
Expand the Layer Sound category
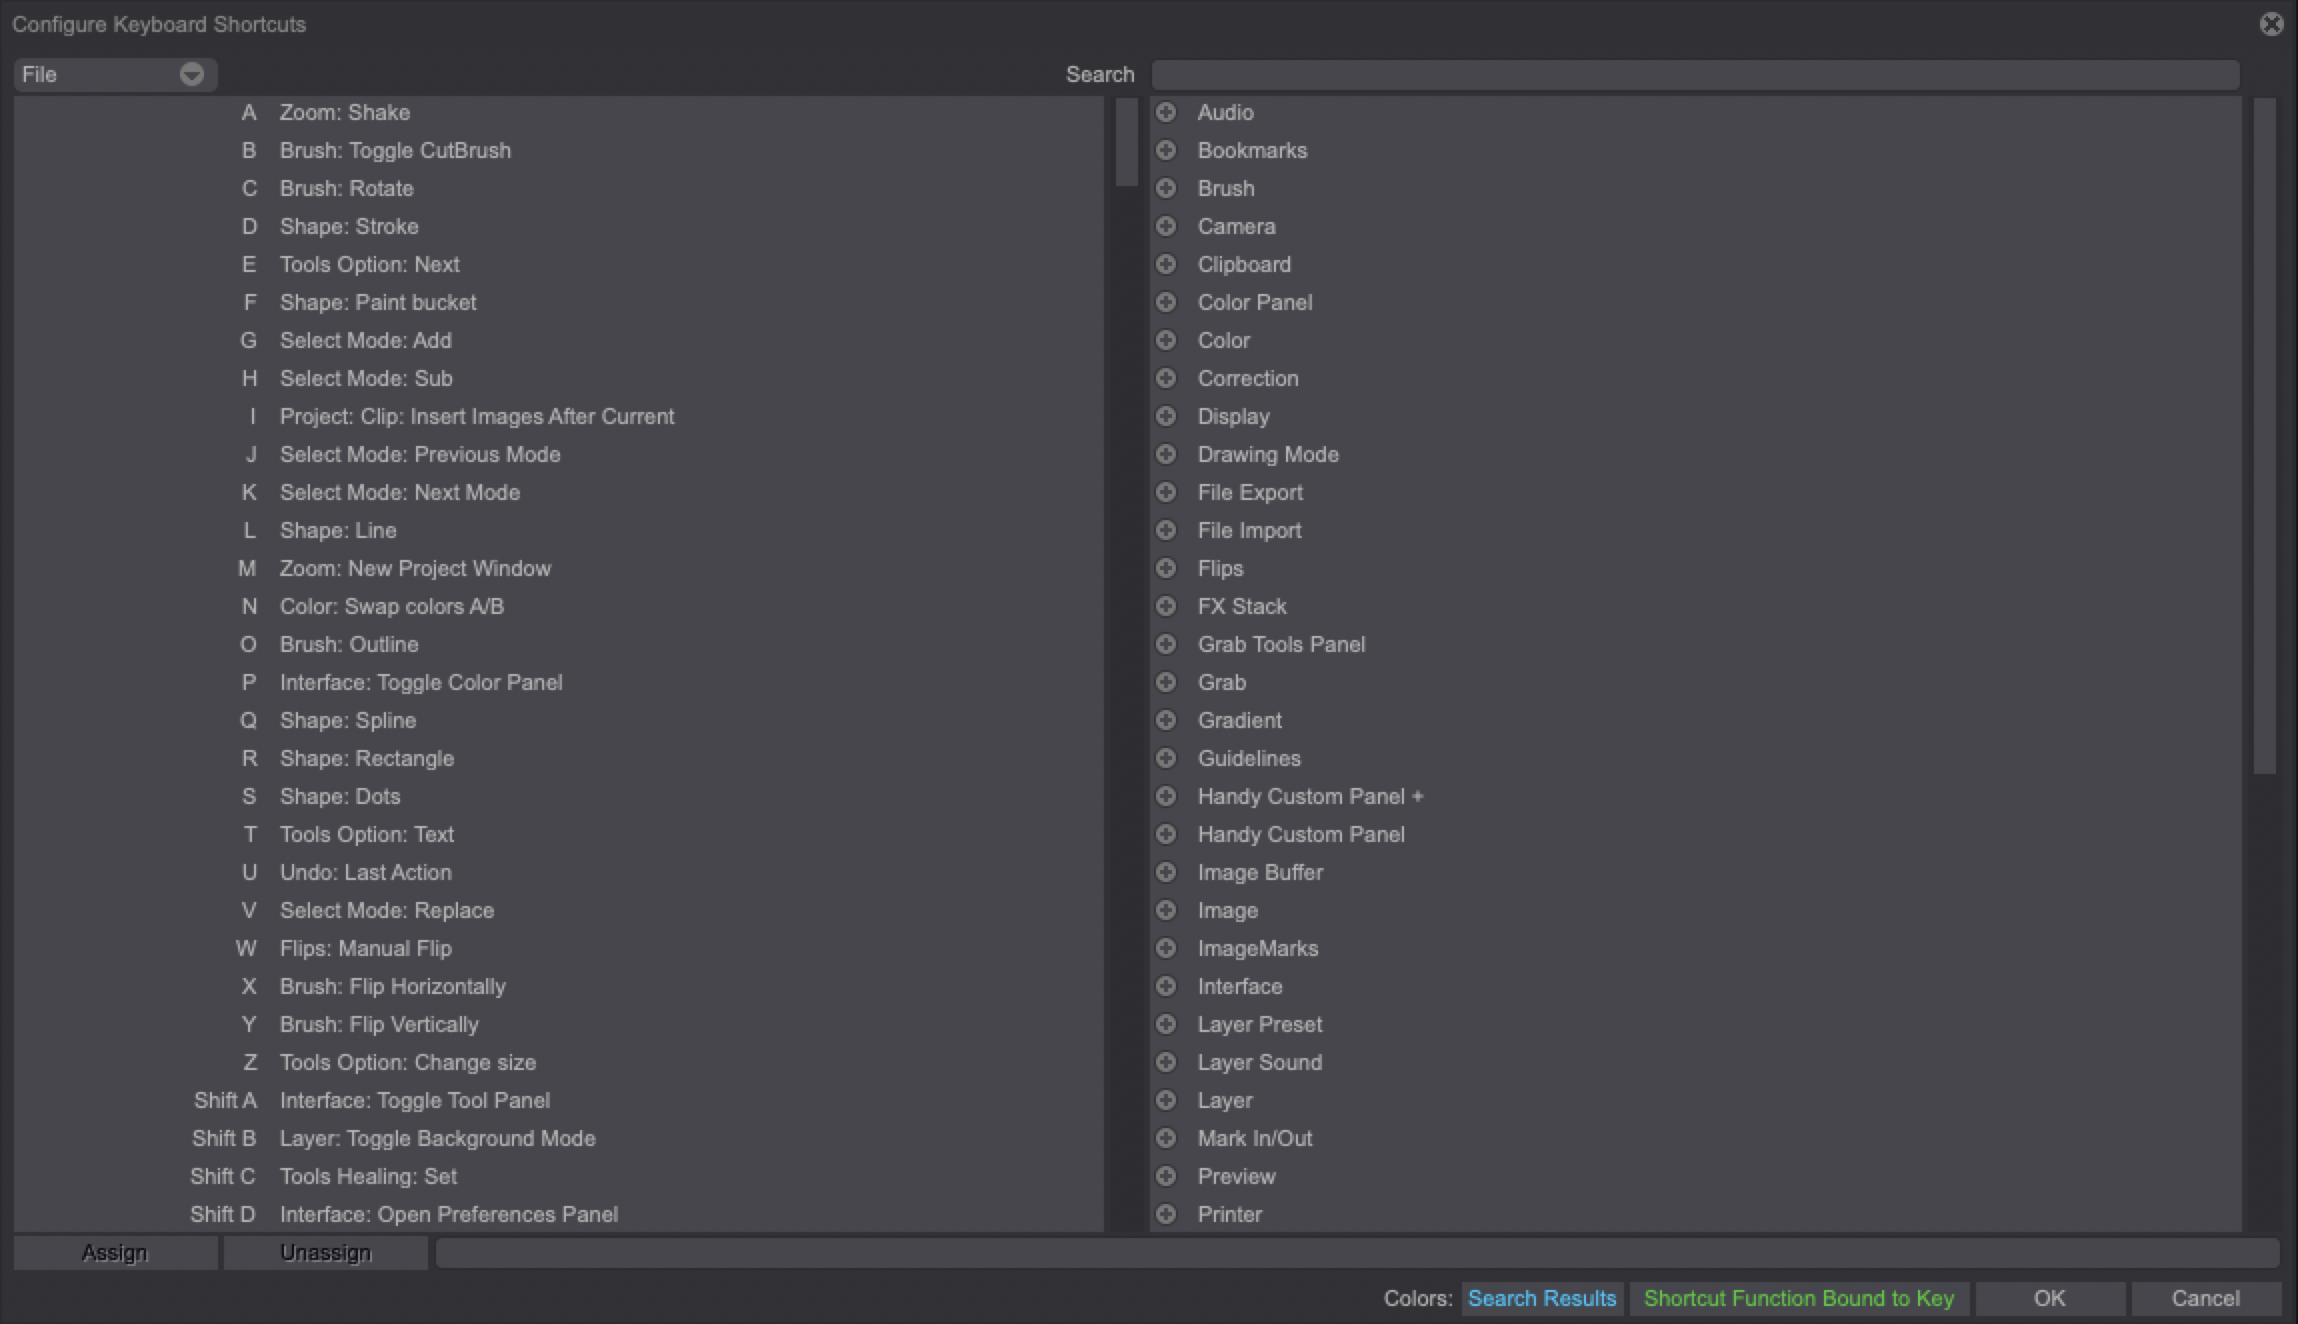1168,1062
